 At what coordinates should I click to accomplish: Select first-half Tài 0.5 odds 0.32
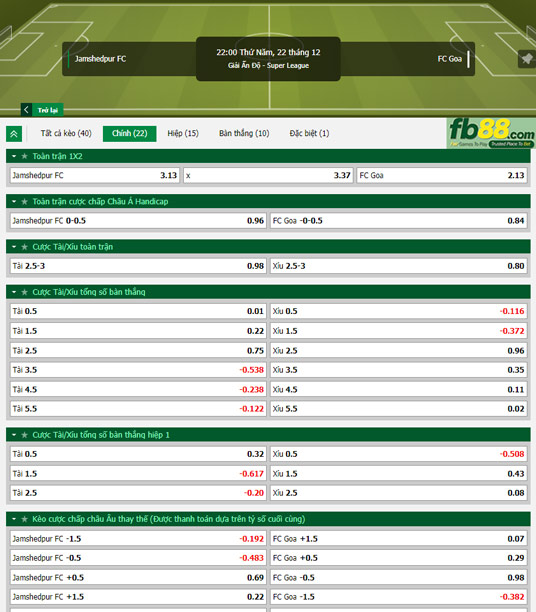pyautogui.click(x=138, y=454)
